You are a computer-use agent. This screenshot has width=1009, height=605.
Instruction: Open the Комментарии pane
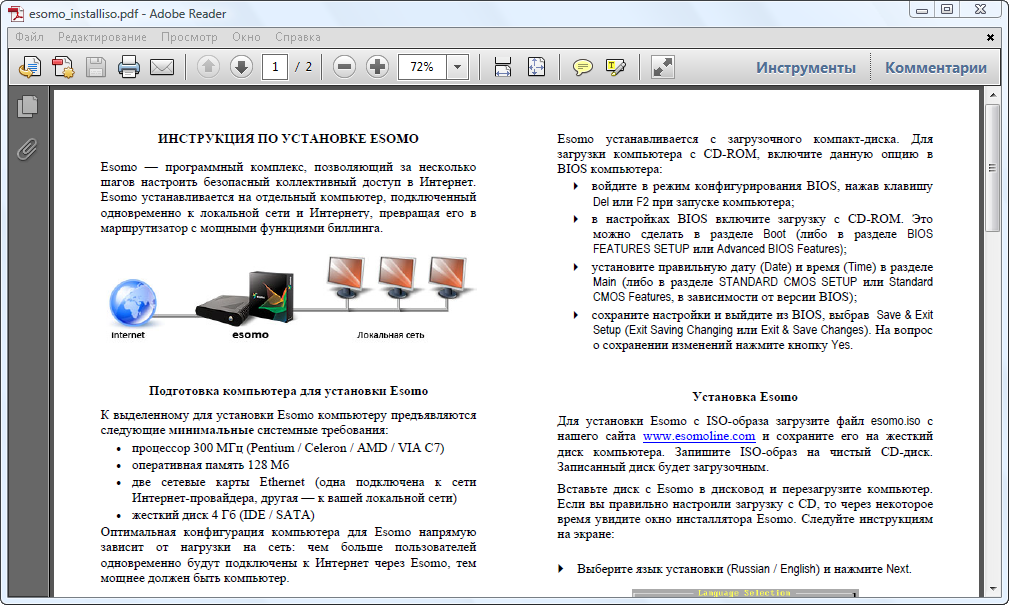(x=936, y=68)
